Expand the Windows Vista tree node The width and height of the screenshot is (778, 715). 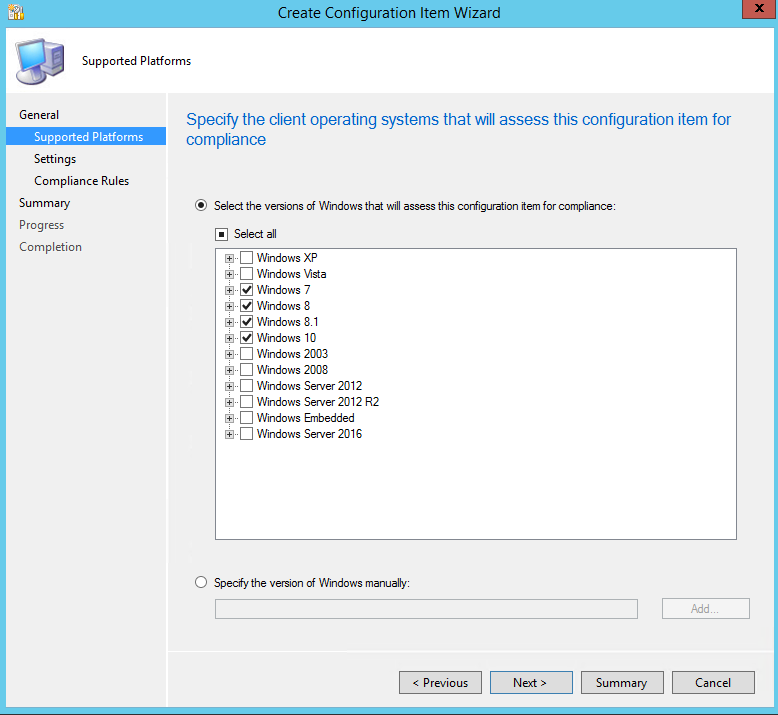click(x=230, y=274)
